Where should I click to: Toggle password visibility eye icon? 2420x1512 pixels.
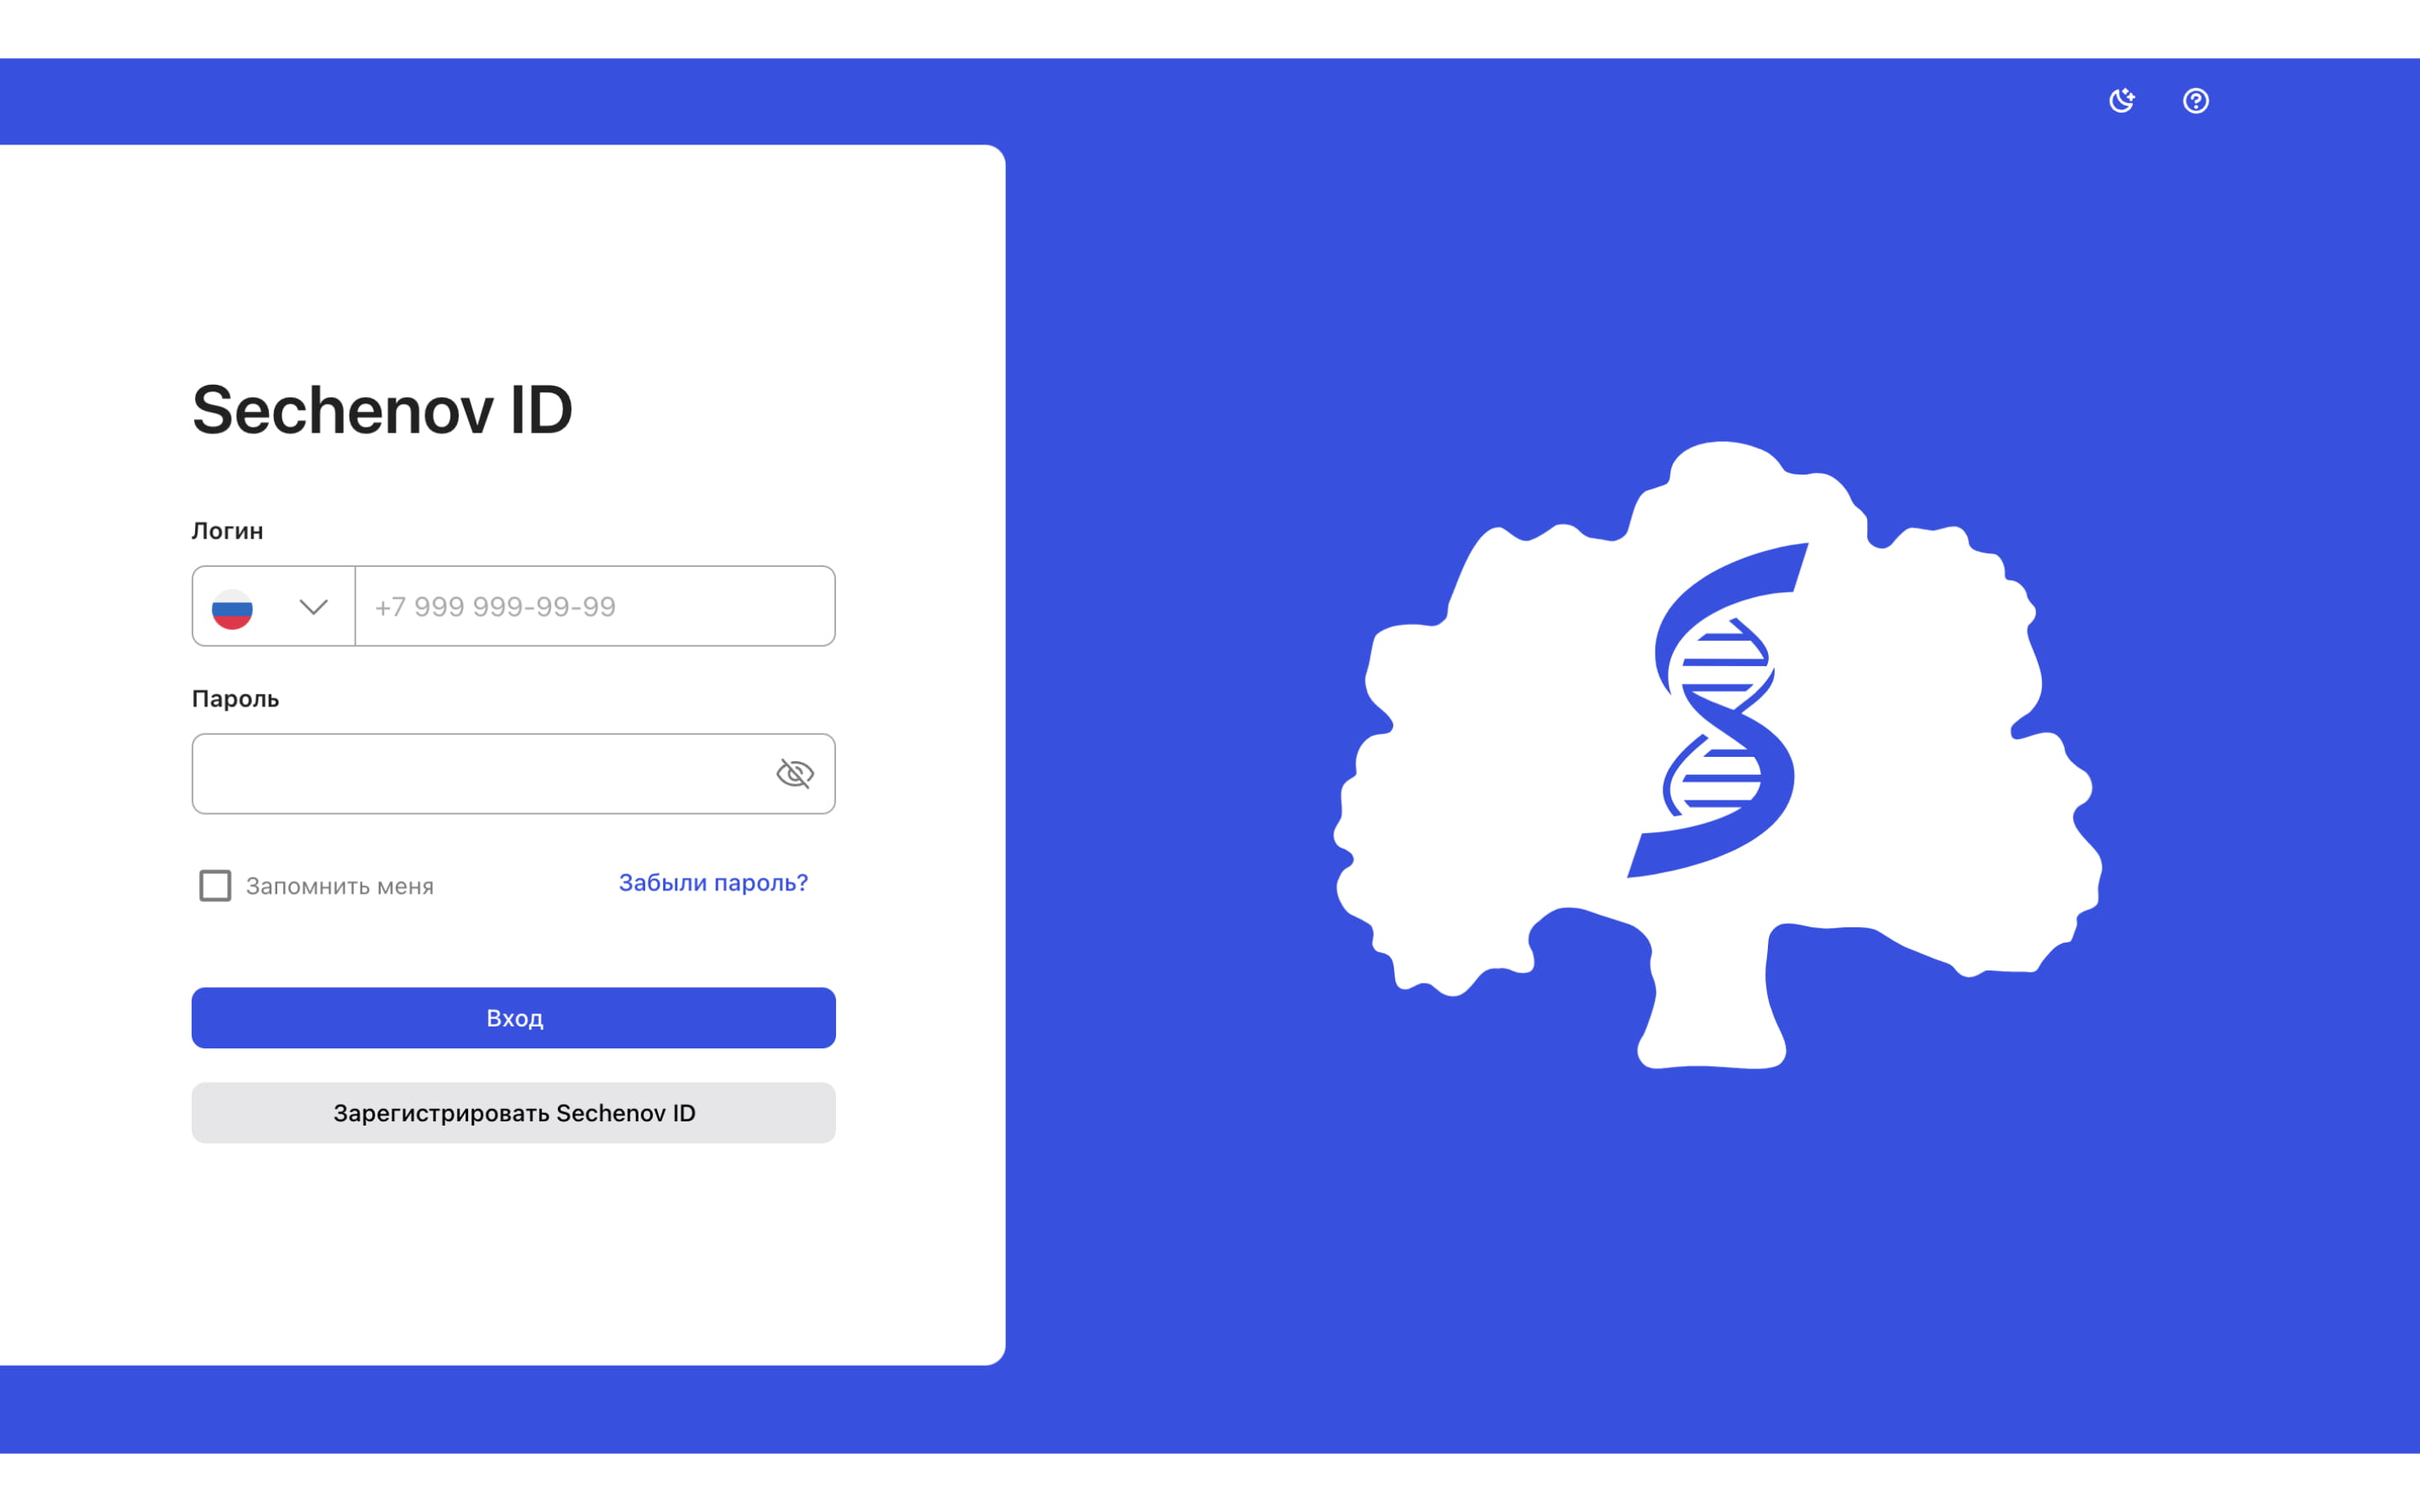tap(794, 772)
